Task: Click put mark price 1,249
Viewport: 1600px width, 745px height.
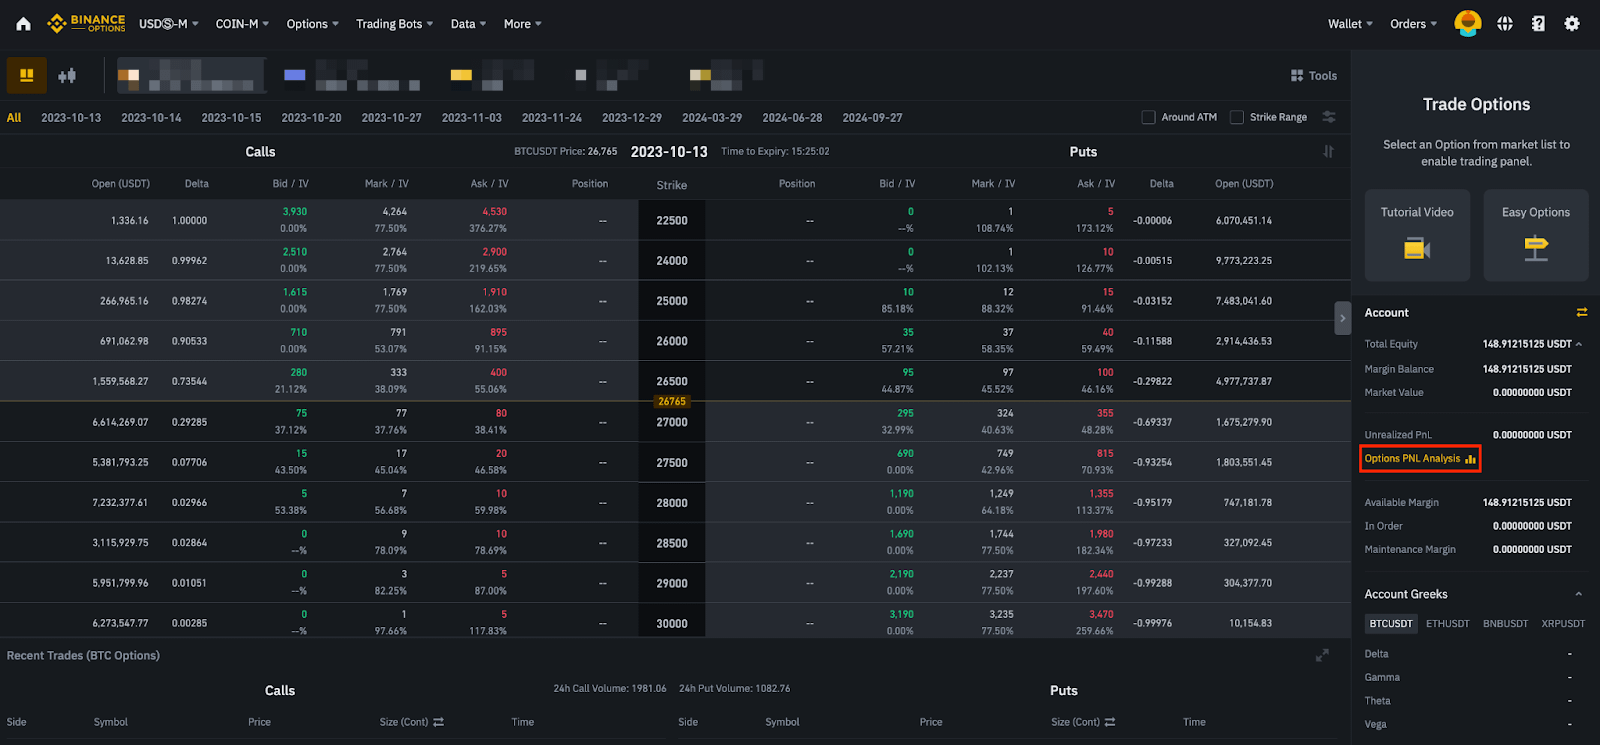Action: tap(1001, 494)
